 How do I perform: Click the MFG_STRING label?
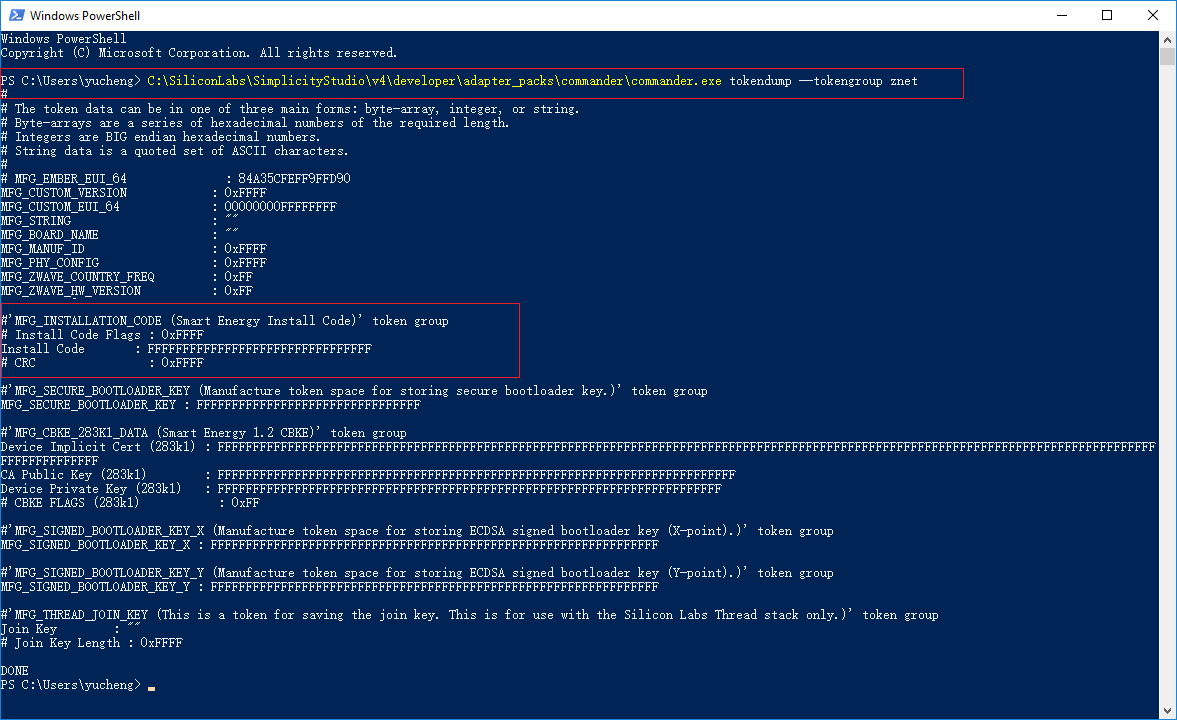click(x=36, y=221)
